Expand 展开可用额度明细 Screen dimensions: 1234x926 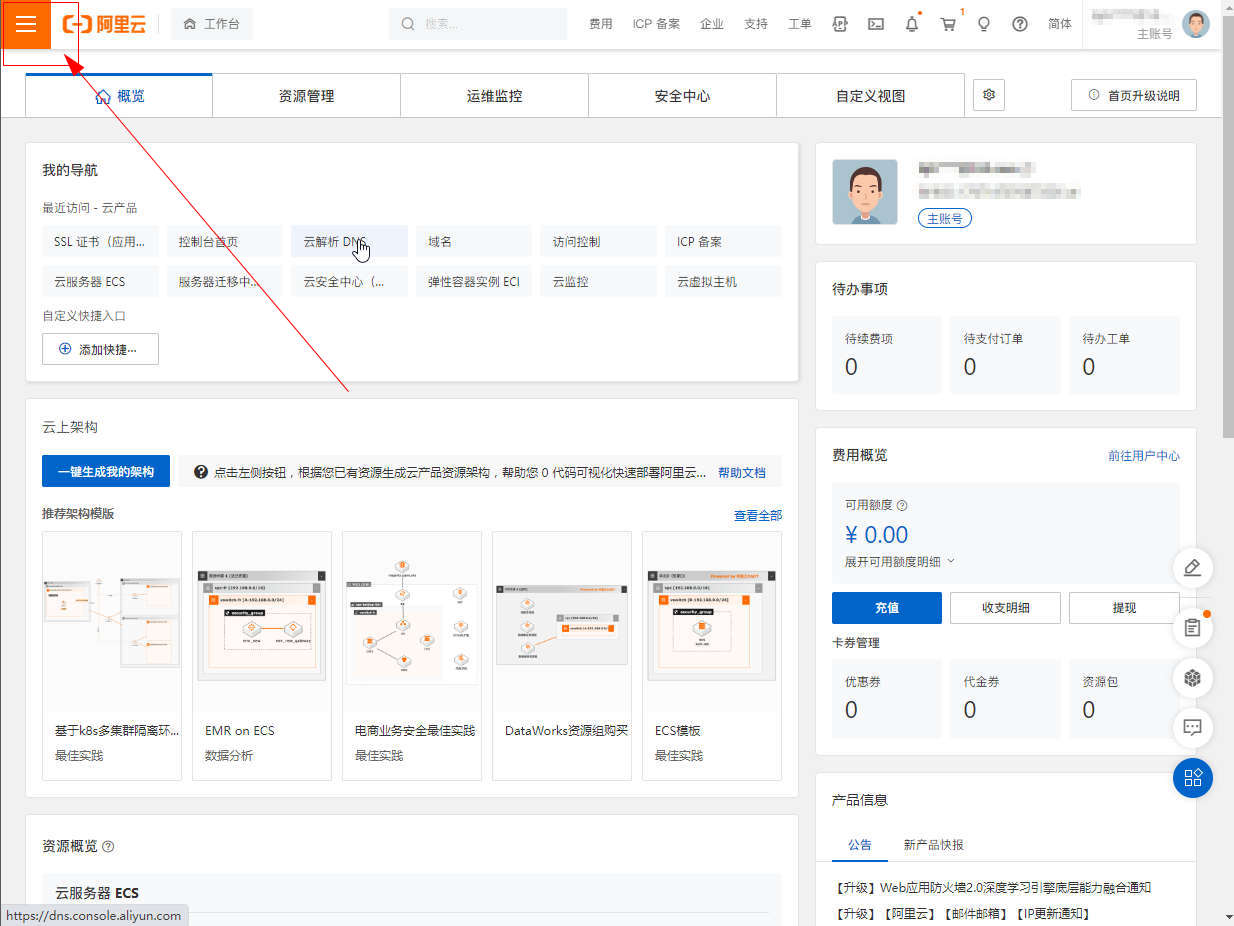tap(900, 561)
